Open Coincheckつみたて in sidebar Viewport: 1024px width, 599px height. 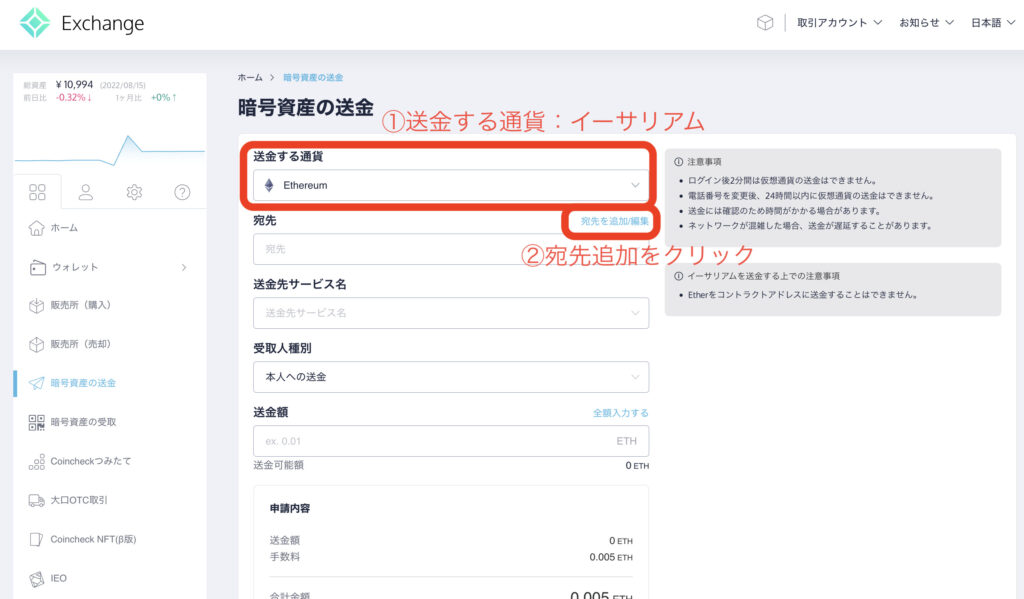tap(90, 461)
